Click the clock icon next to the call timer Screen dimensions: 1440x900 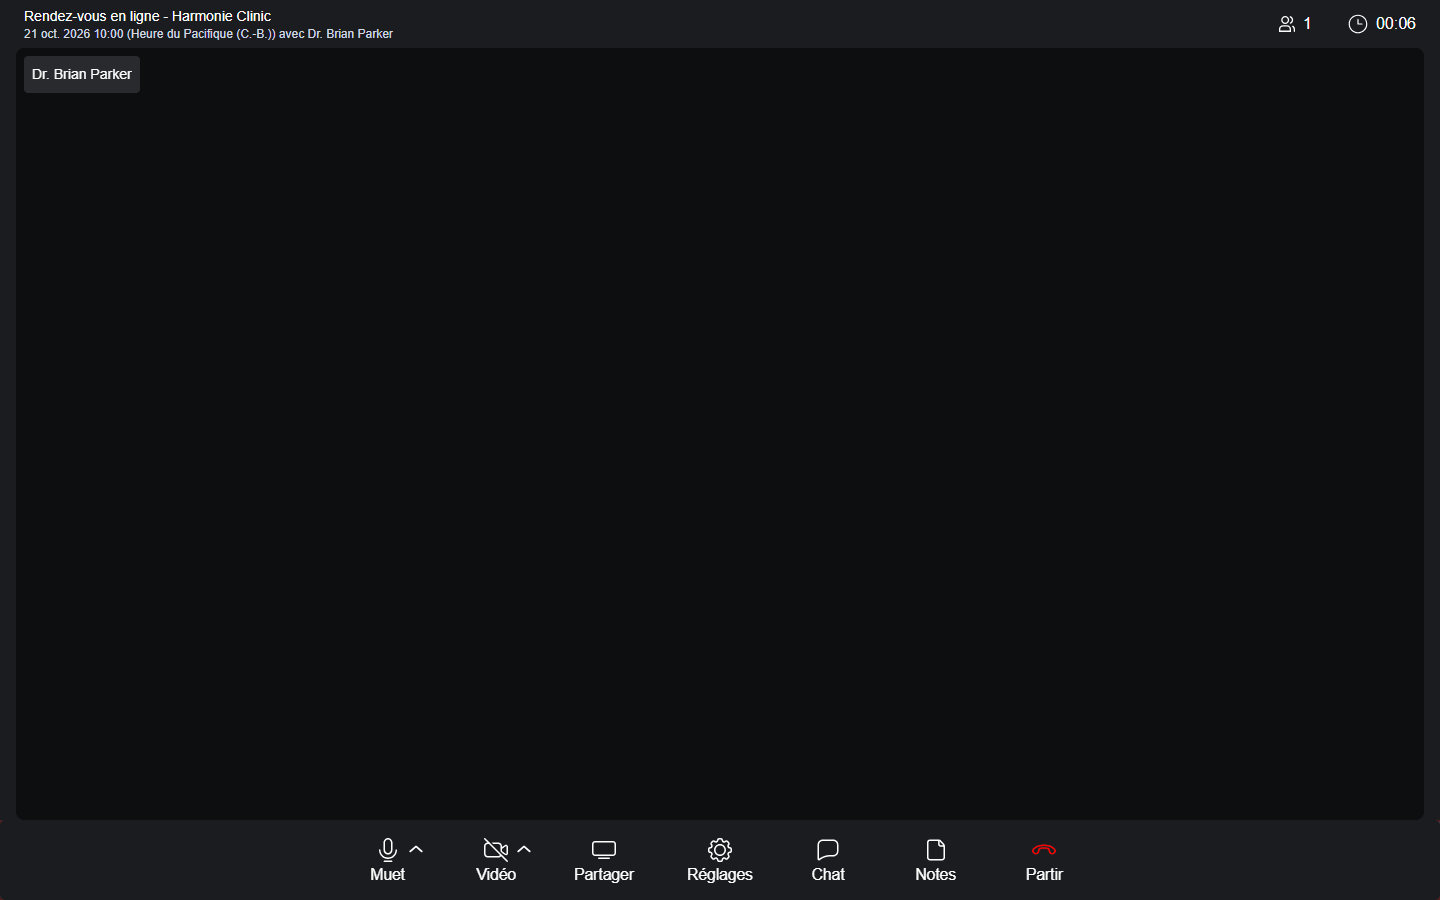1358,24
